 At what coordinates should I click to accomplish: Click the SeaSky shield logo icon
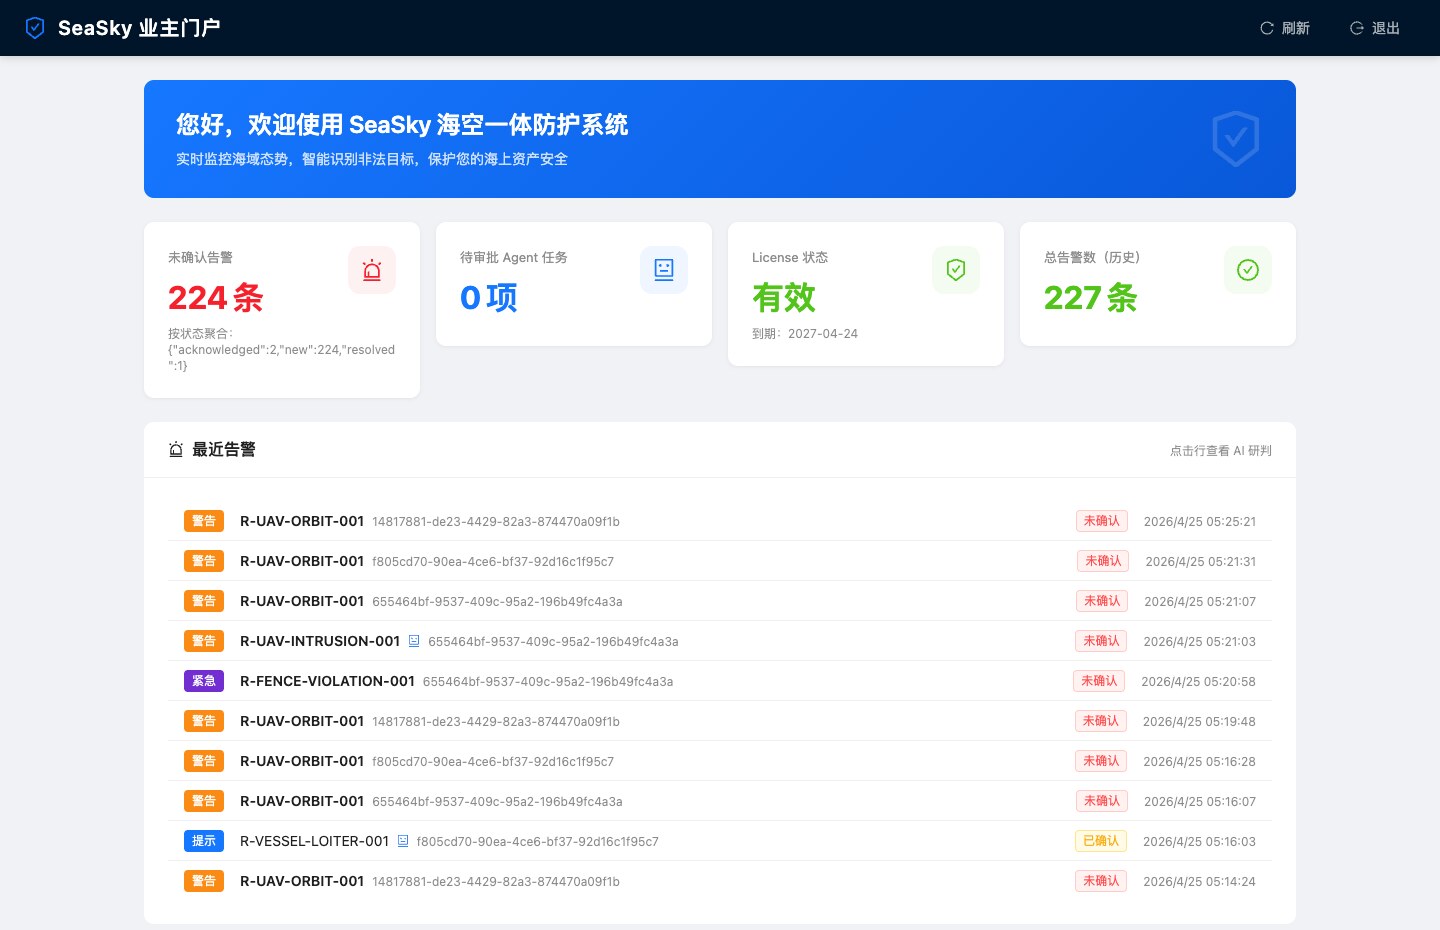(x=35, y=28)
